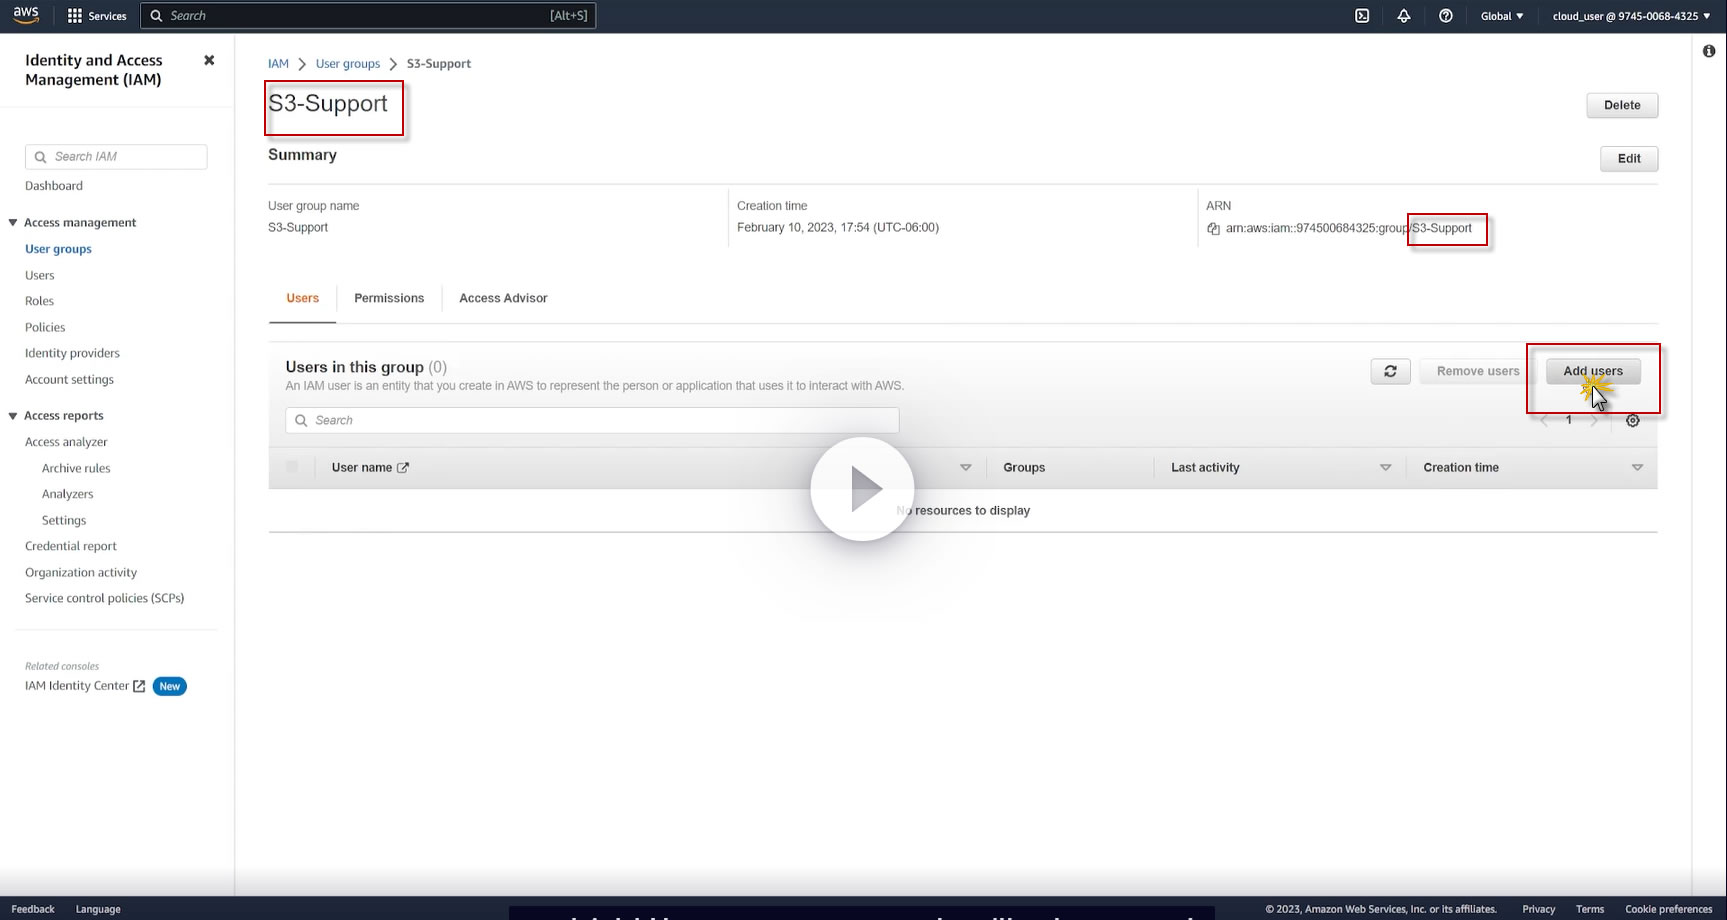This screenshot has height=920, width=1727.
Task: Open IAM Identity Center external link
Action: coord(85,686)
